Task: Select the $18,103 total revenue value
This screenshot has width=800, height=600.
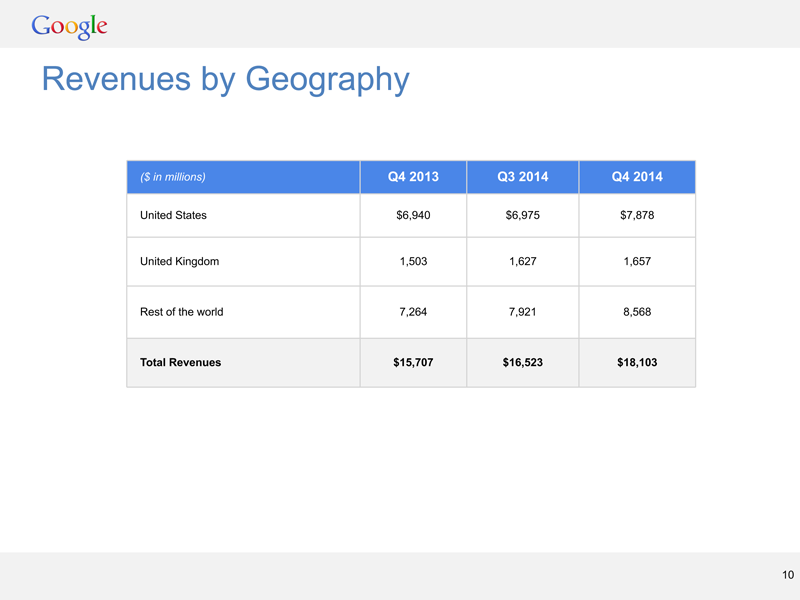Action: (x=637, y=362)
